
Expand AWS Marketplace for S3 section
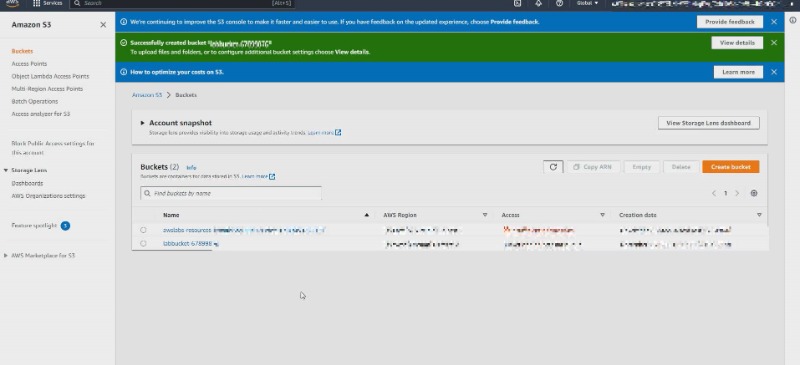(6, 255)
